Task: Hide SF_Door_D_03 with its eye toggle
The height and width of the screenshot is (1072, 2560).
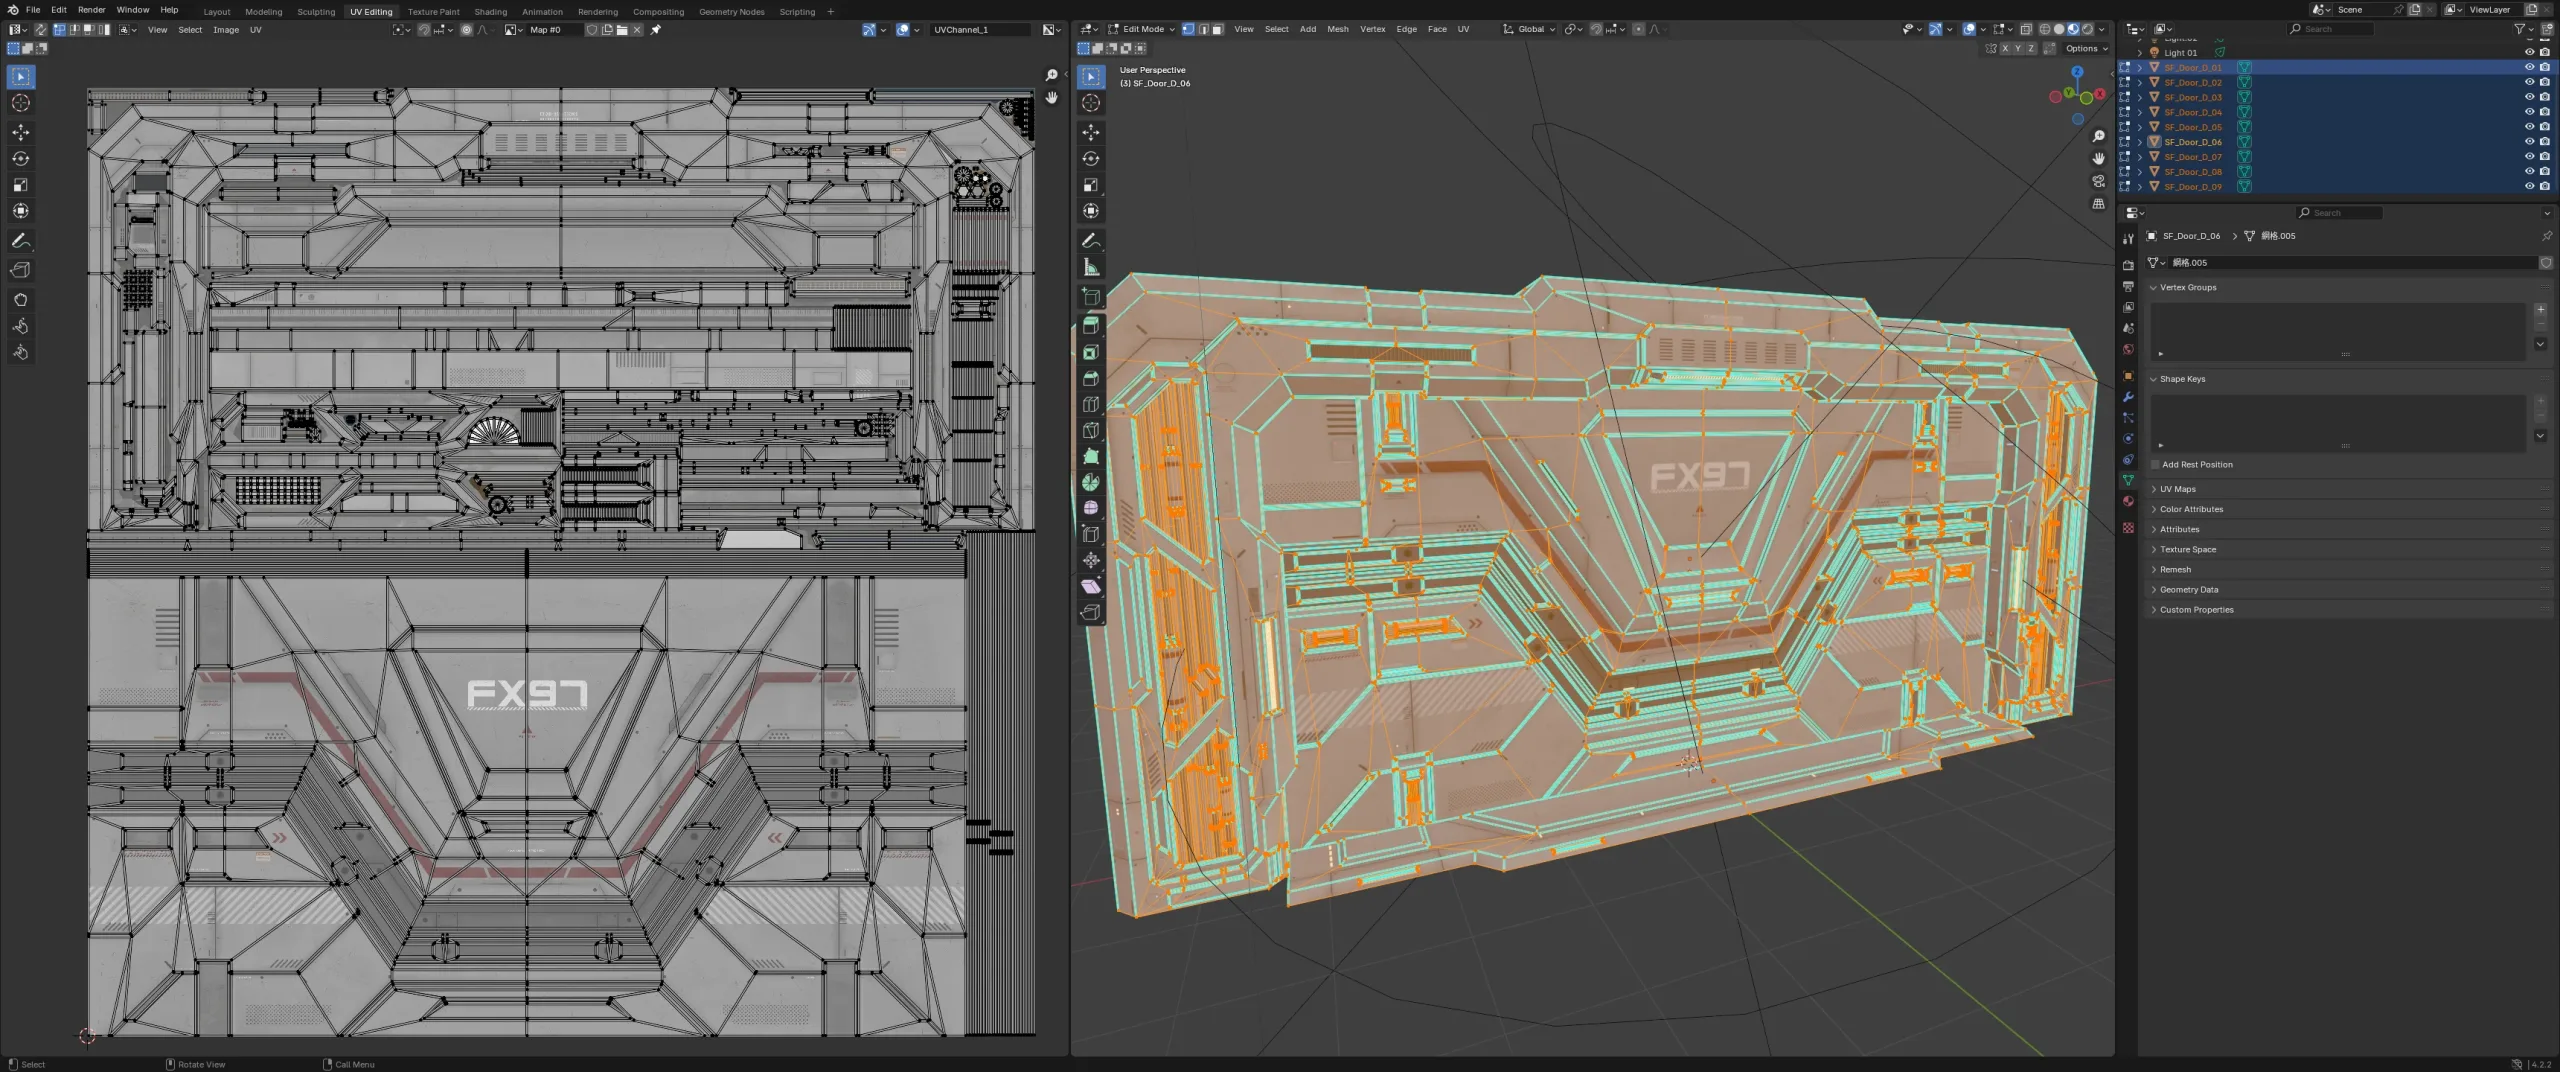Action: 2528,97
